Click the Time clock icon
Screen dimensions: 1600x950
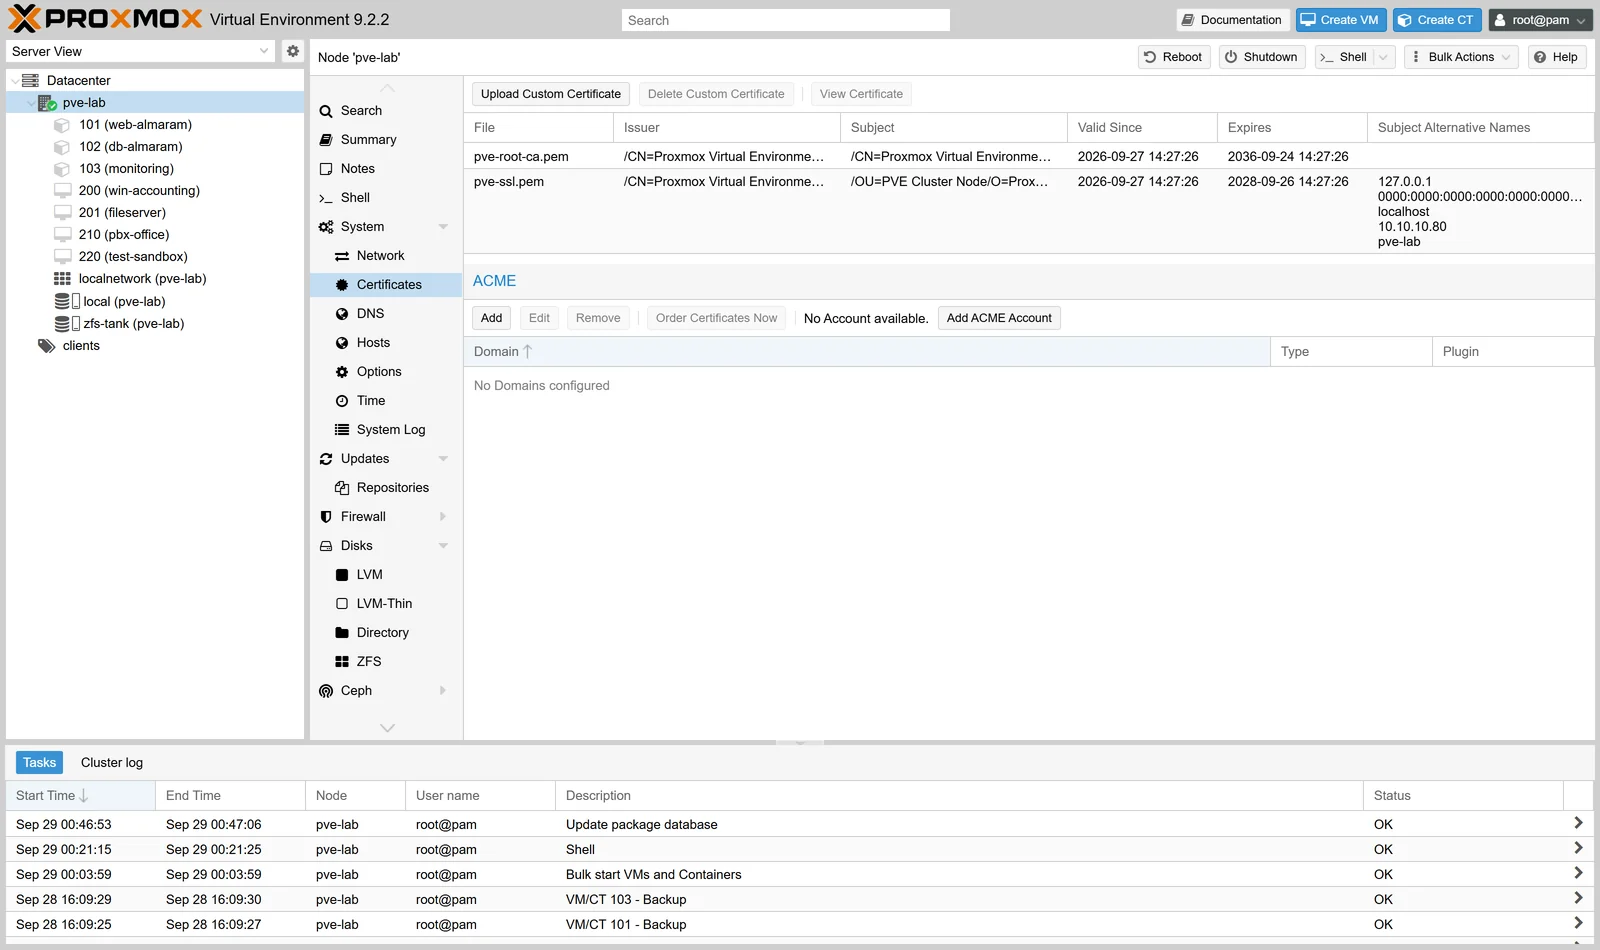coord(342,401)
